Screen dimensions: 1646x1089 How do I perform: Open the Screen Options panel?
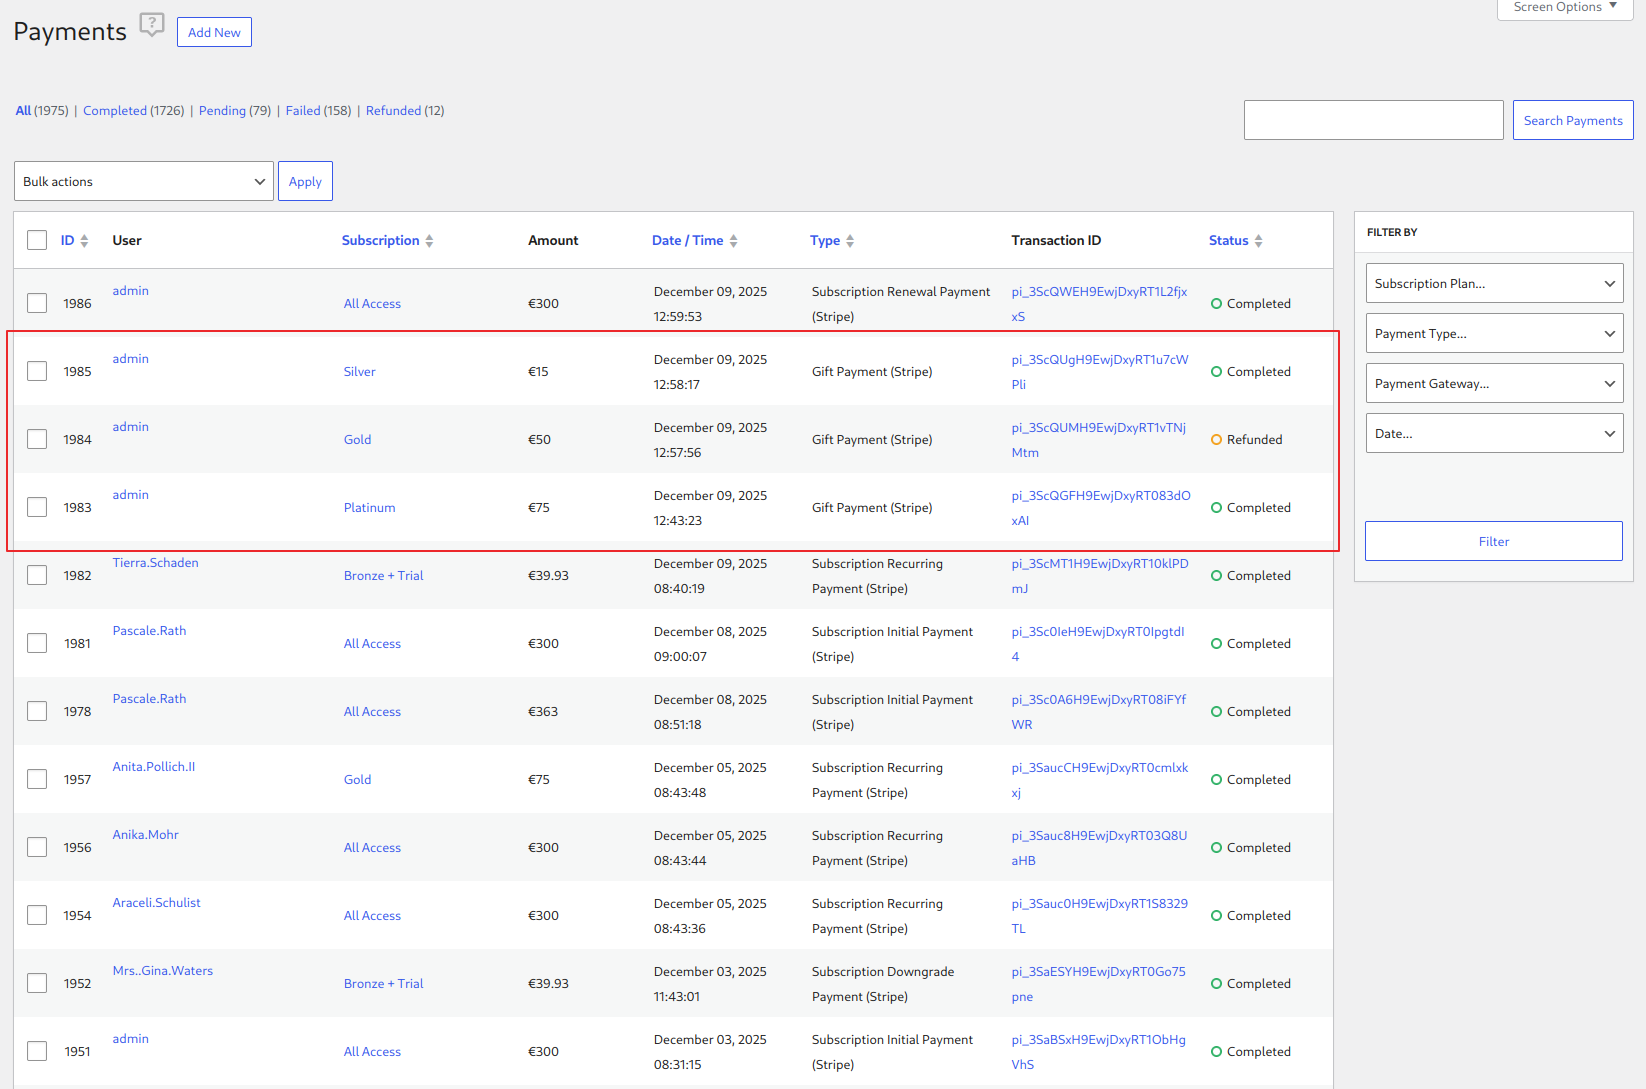tap(1564, 8)
